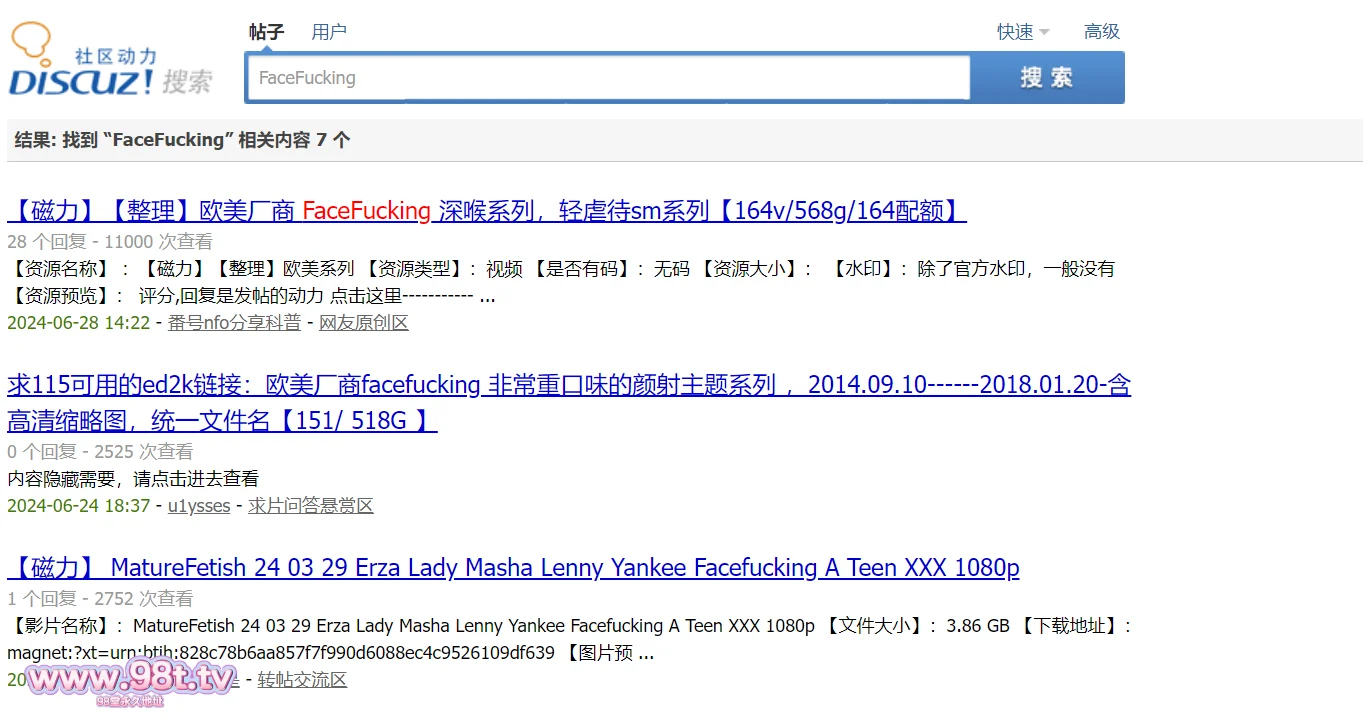Open the 高级 advanced search link
The width and height of the screenshot is (1363, 716).
click(x=1101, y=32)
